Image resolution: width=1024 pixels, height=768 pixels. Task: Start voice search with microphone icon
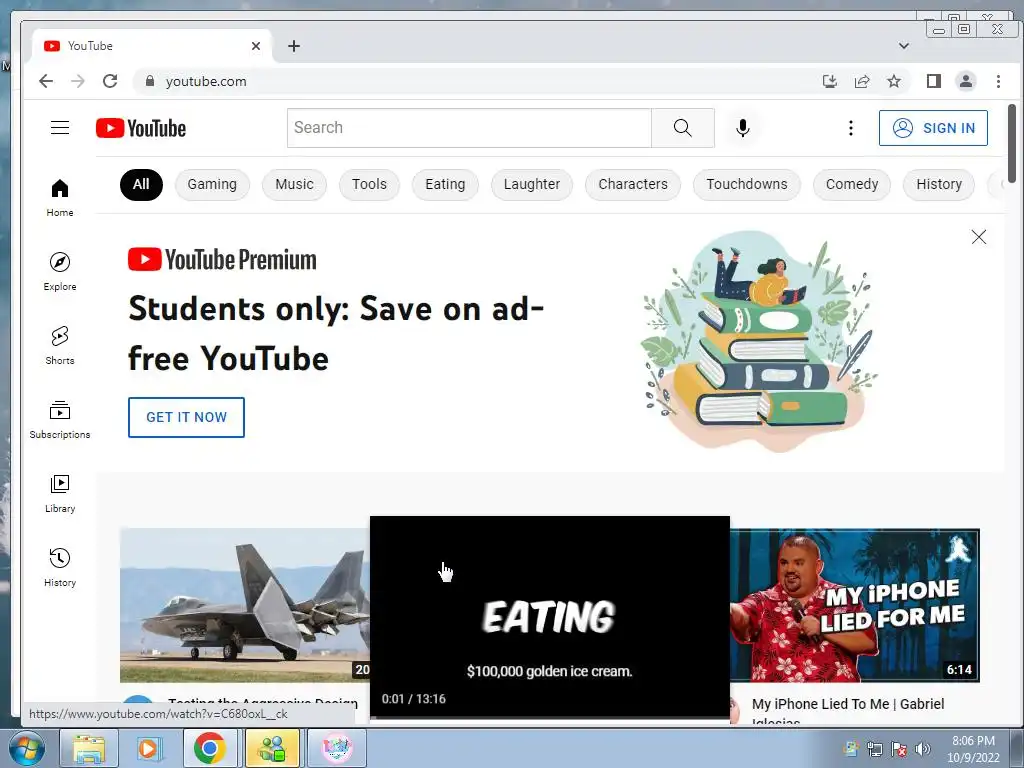point(743,128)
